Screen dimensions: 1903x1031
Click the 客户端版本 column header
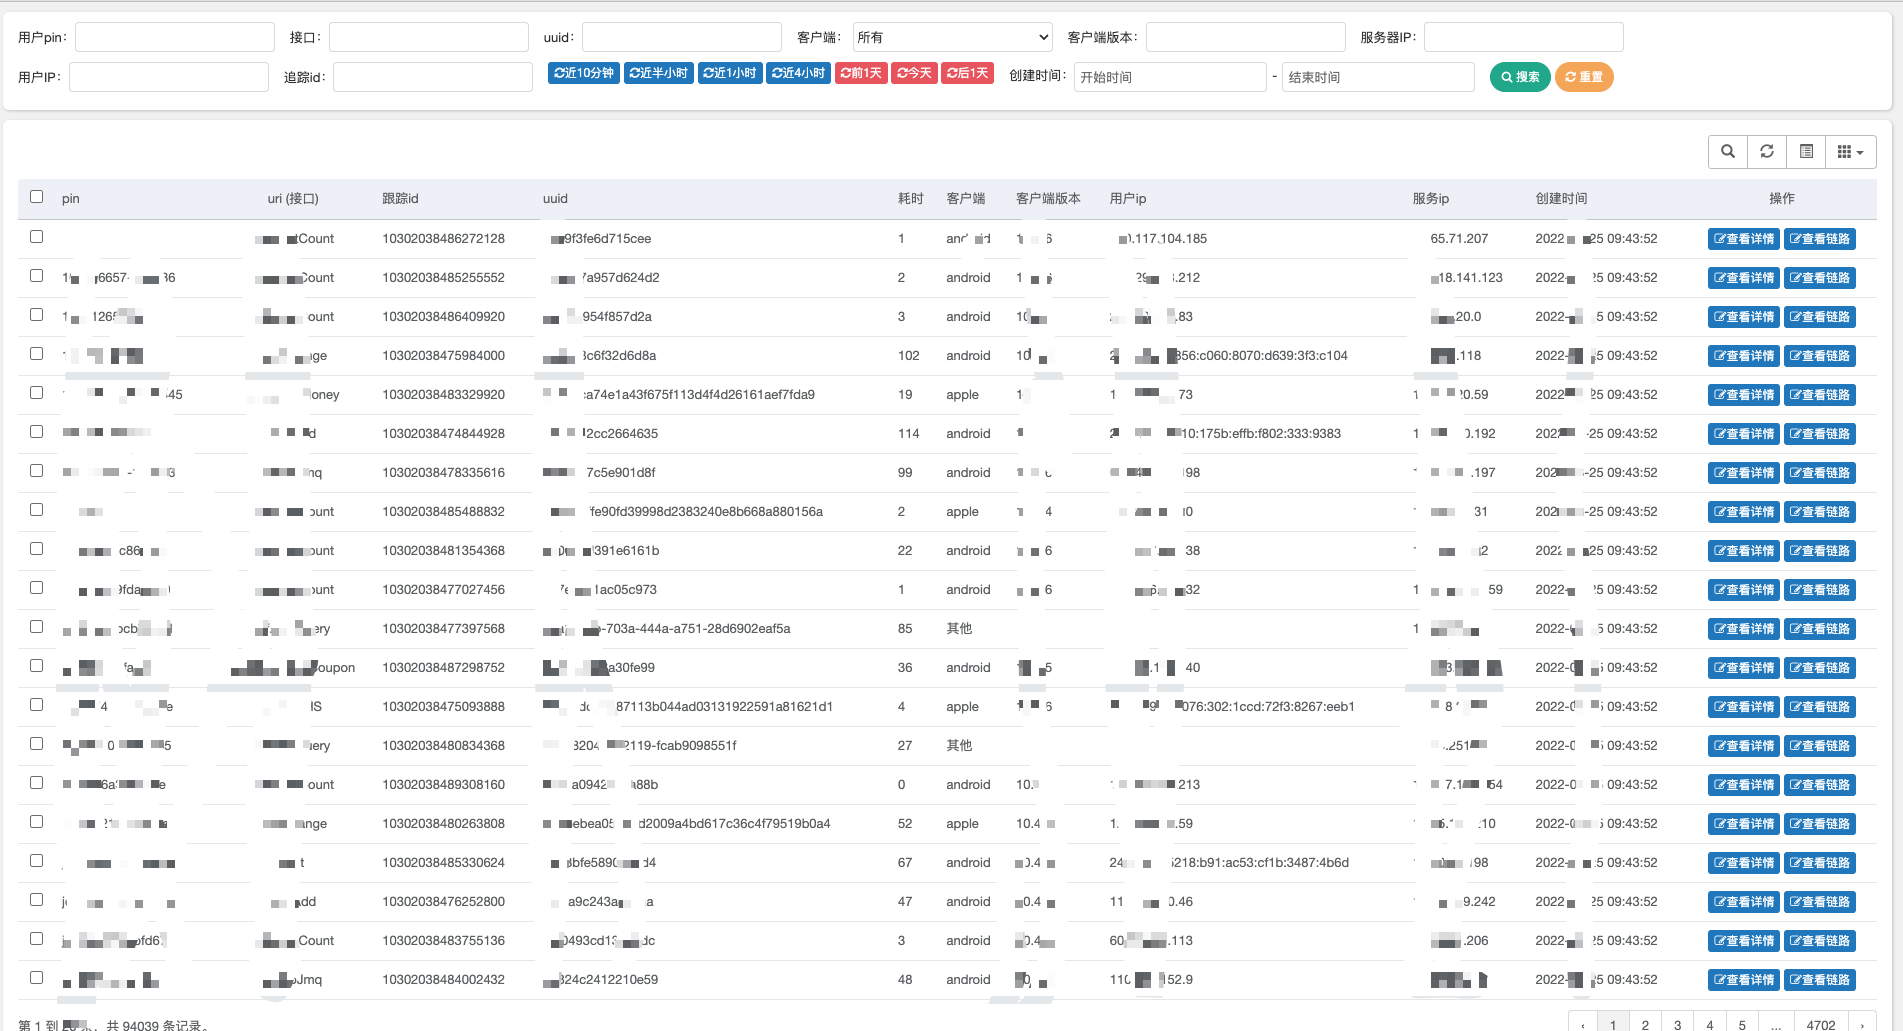click(1048, 198)
